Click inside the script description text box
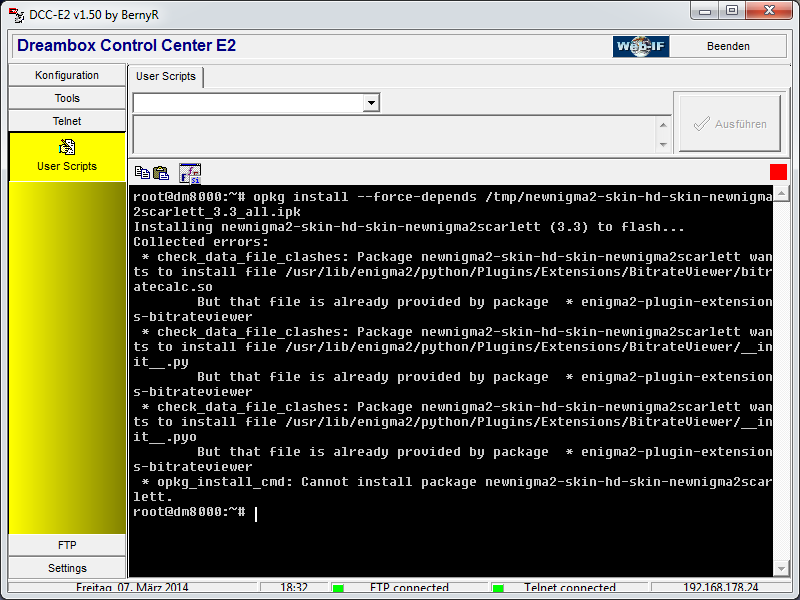 [x=395, y=135]
